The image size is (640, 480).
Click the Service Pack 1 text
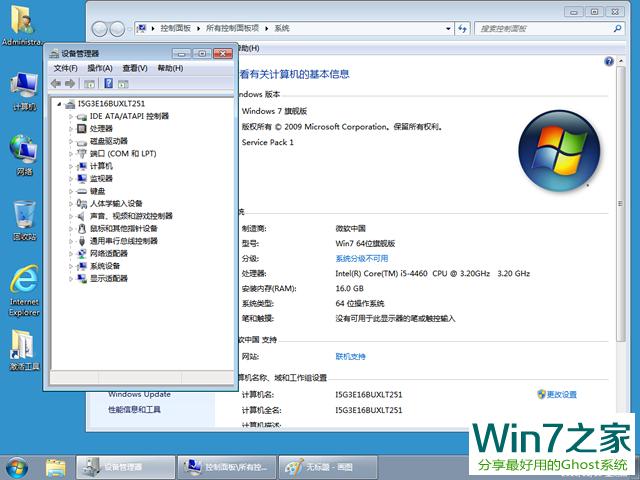[267, 142]
